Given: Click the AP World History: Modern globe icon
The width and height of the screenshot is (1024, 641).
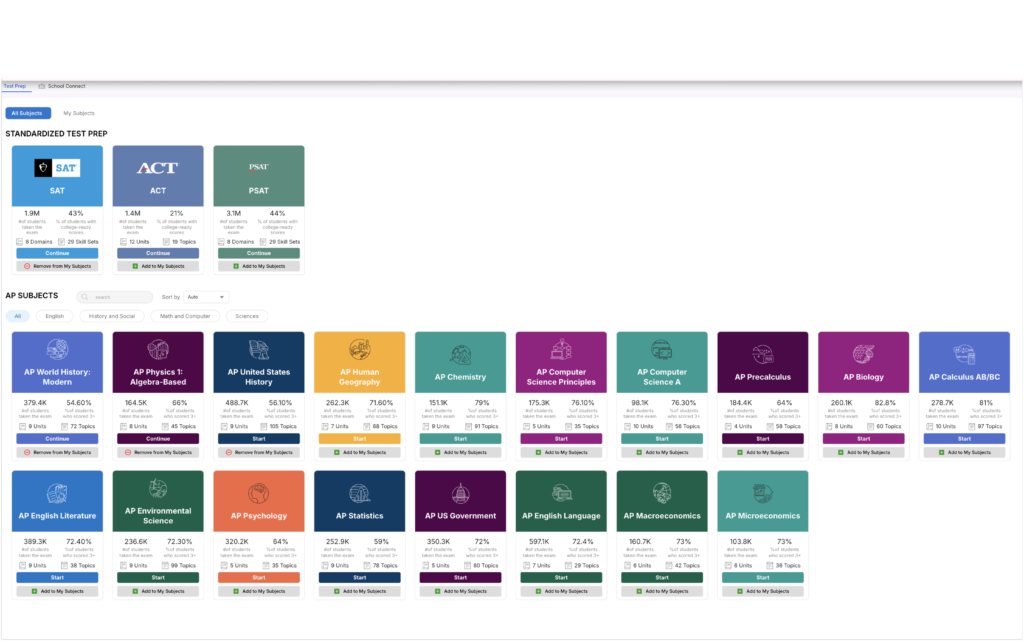Looking at the screenshot, I should point(57,350).
